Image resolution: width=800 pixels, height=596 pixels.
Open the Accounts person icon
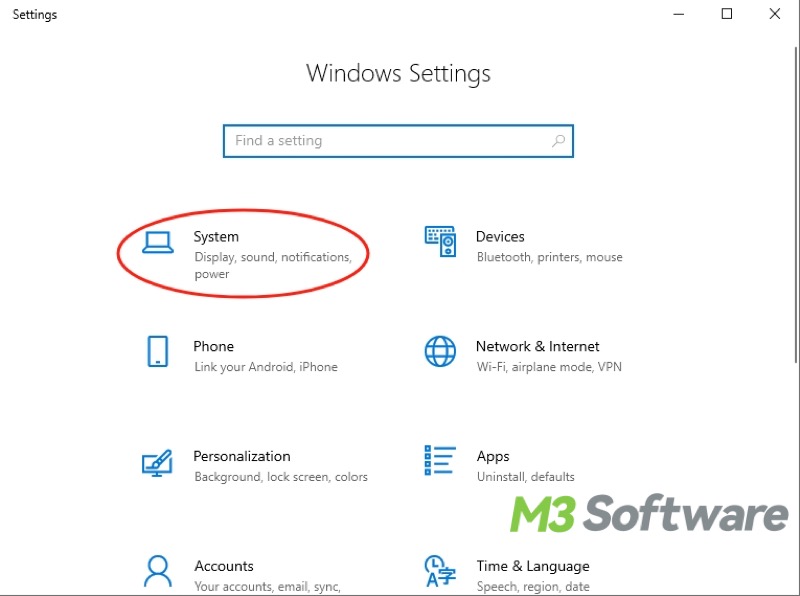(x=158, y=571)
